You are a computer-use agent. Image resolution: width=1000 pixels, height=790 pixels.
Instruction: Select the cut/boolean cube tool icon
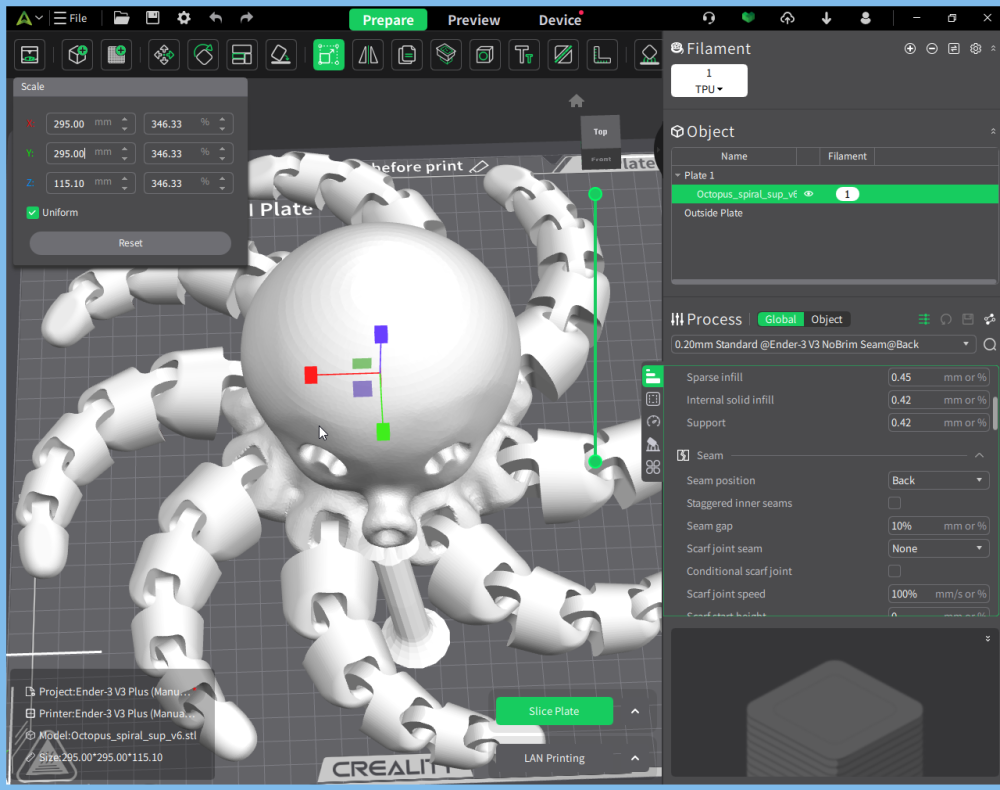[485, 55]
